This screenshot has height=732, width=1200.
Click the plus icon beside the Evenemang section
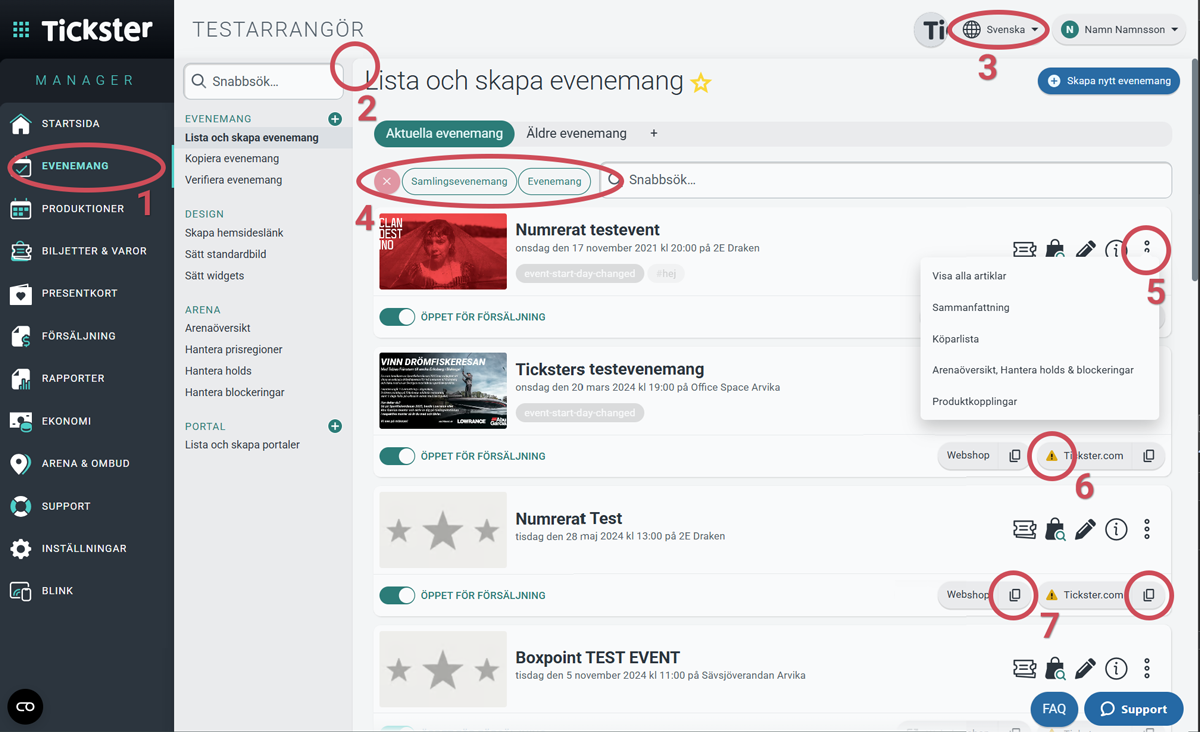[x=335, y=119]
